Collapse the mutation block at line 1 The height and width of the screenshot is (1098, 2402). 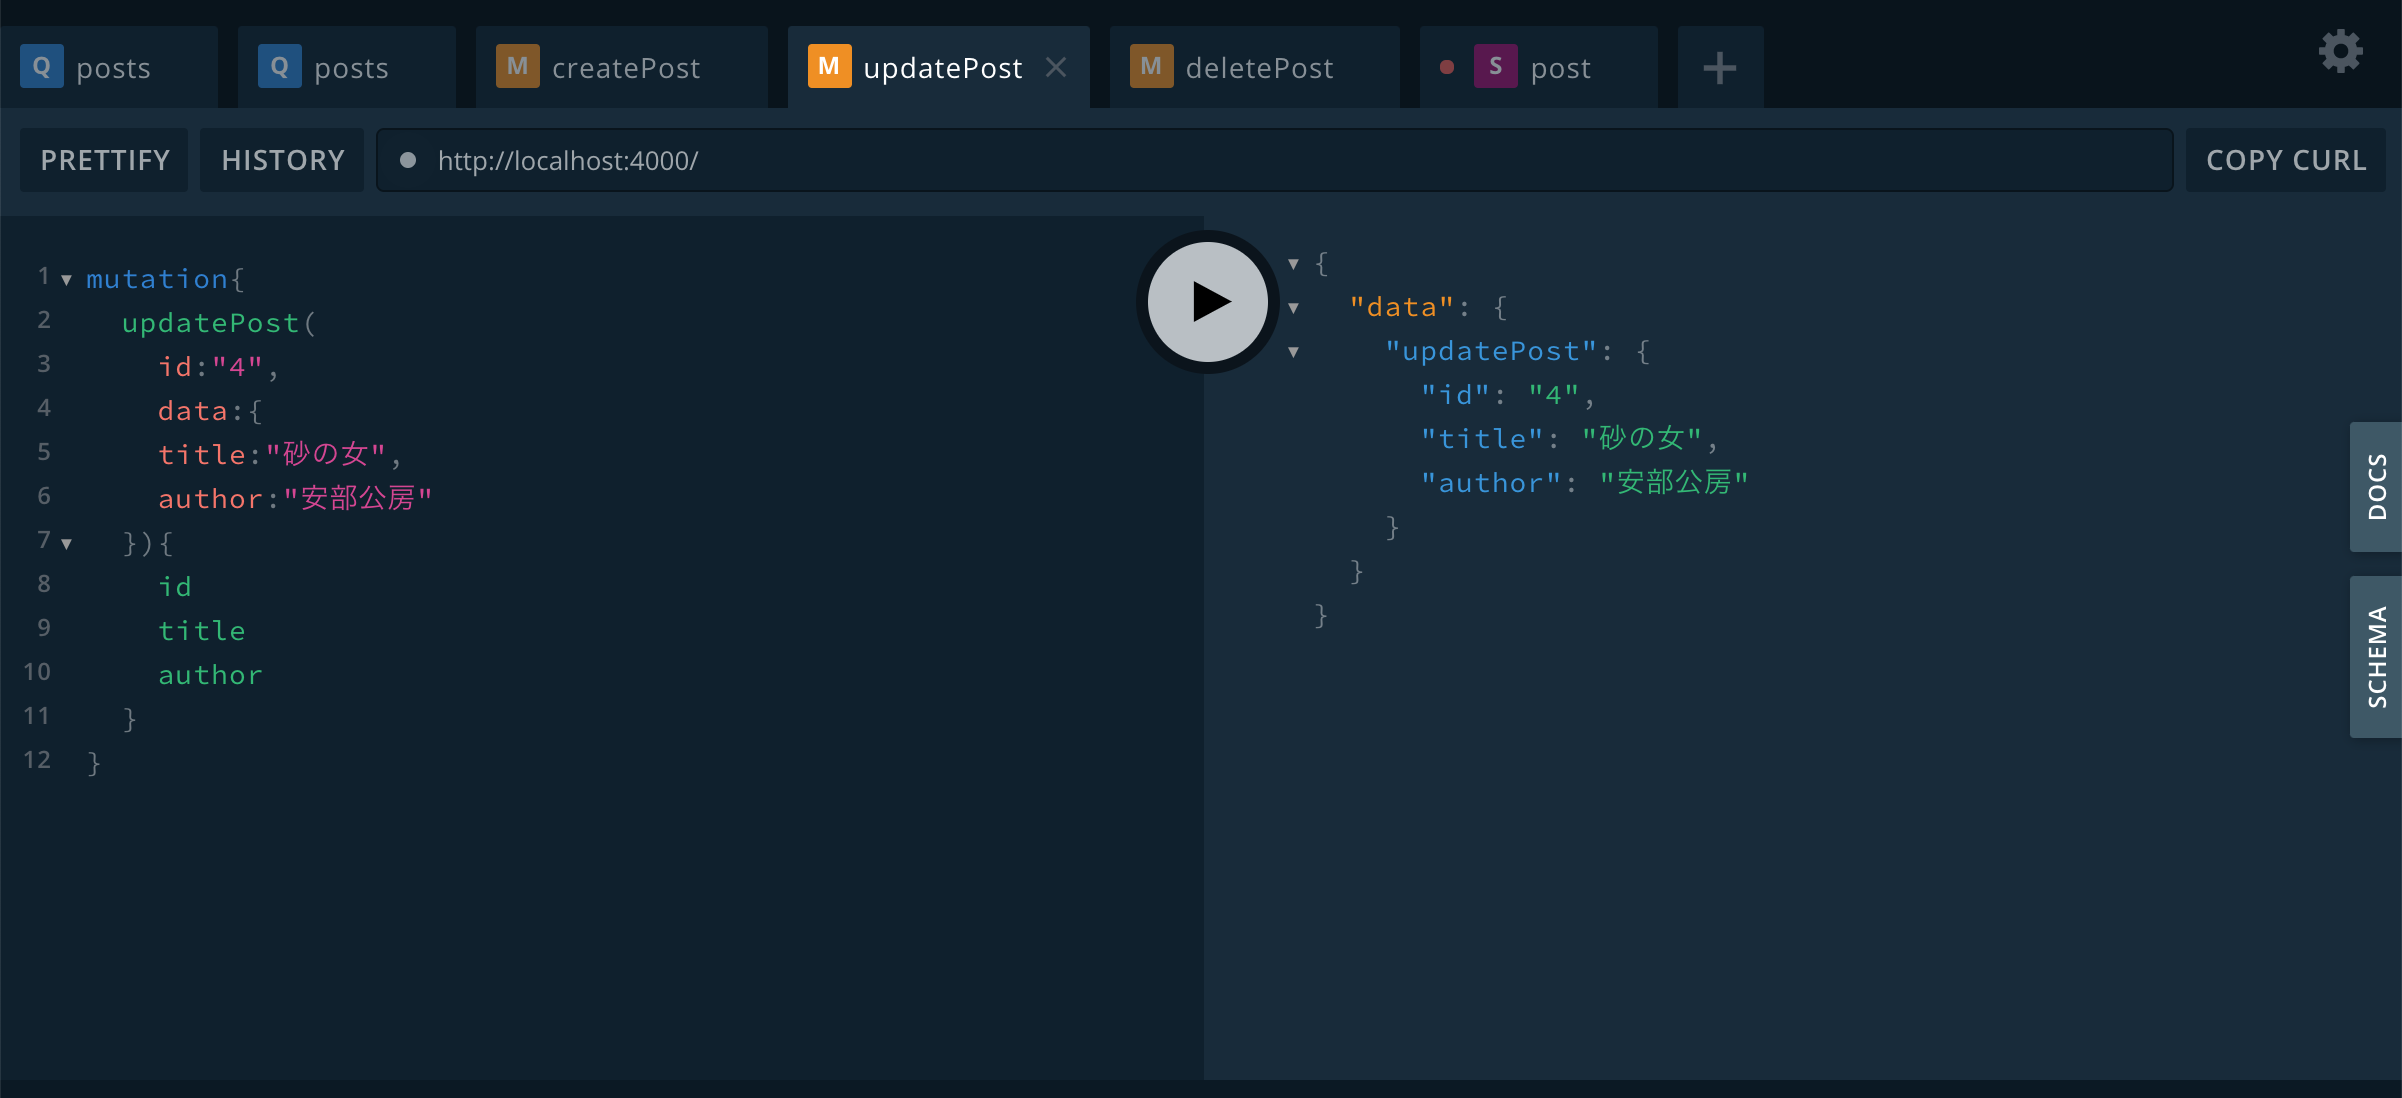67,280
